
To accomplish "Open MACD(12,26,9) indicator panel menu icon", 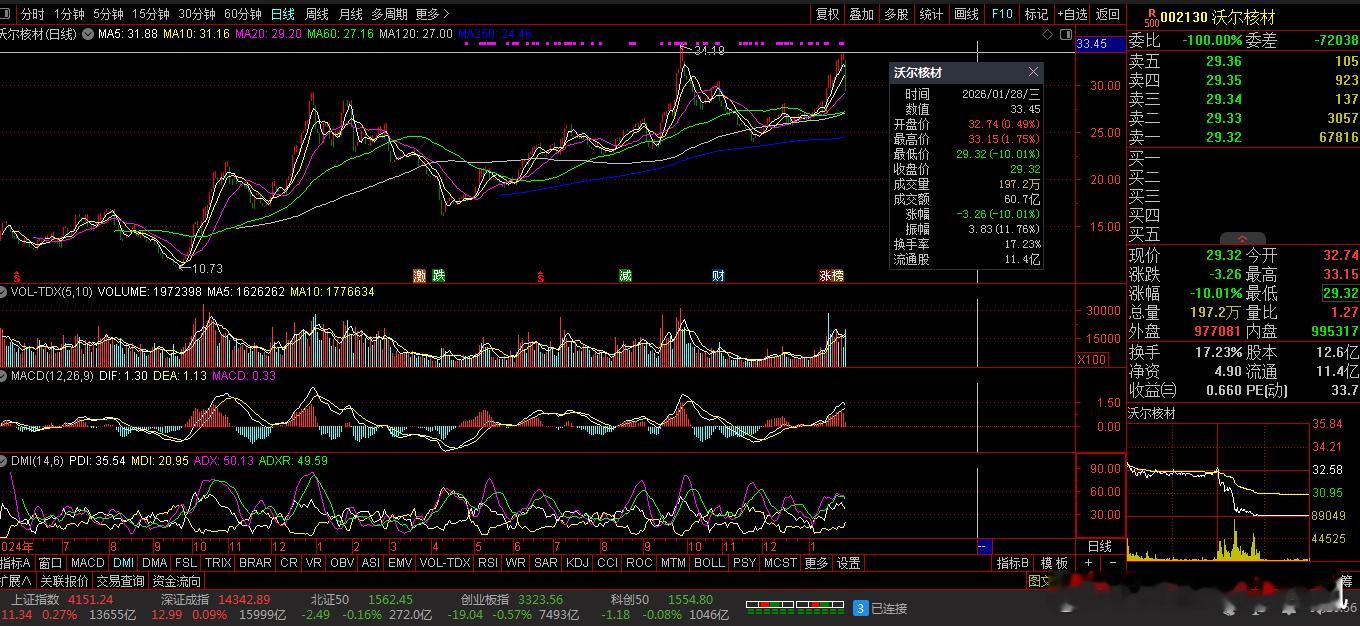I will click(x=4, y=376).
